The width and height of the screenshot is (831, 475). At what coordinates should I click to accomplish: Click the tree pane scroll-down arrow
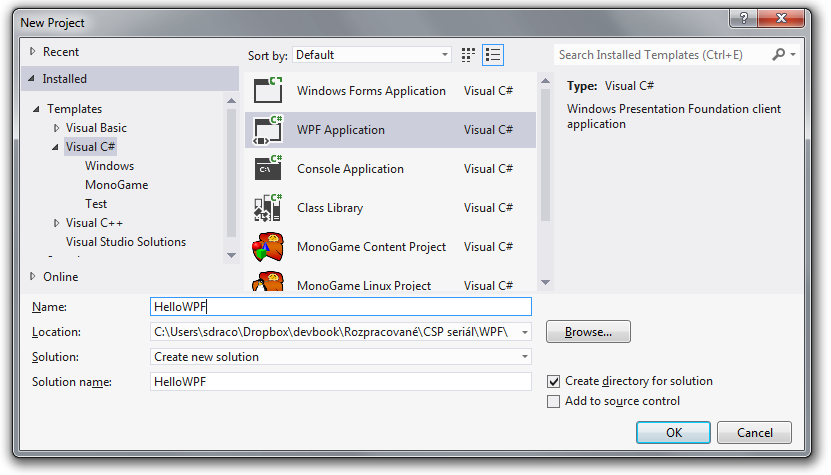[x=231, y=256]
